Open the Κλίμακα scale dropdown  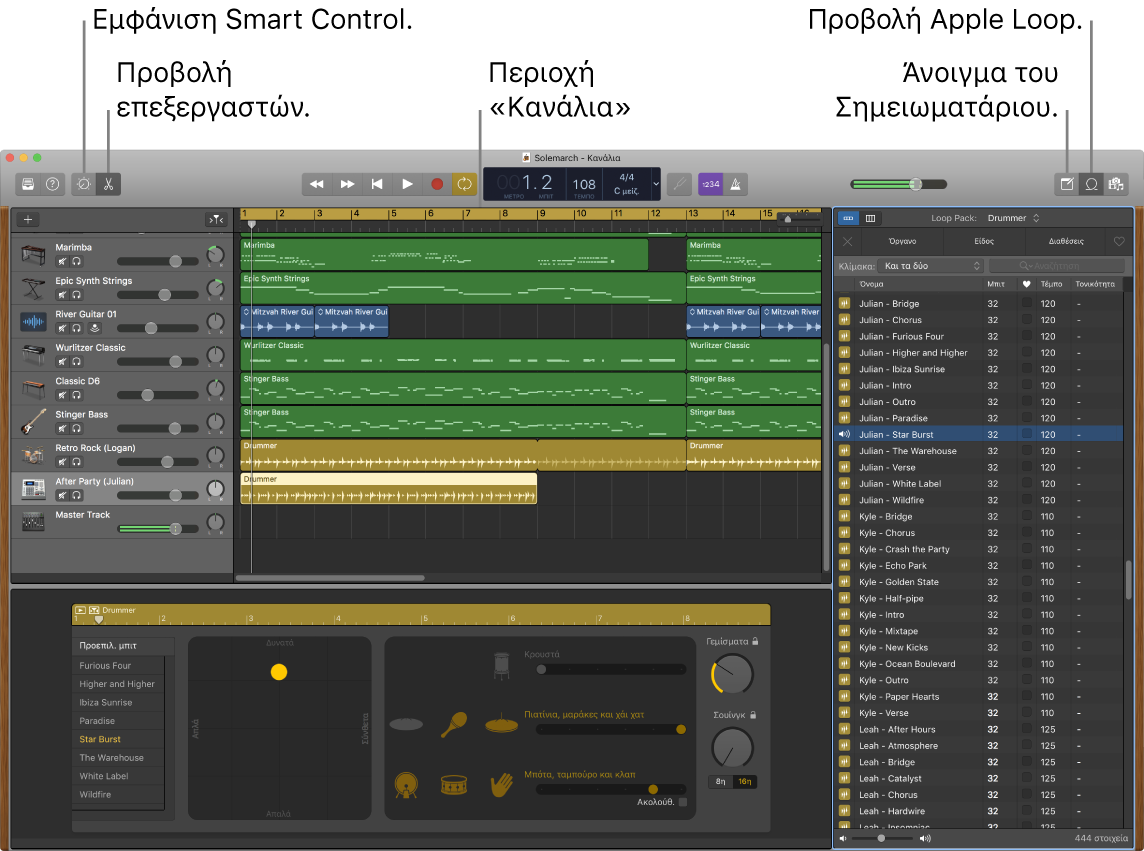coord(930,265)
